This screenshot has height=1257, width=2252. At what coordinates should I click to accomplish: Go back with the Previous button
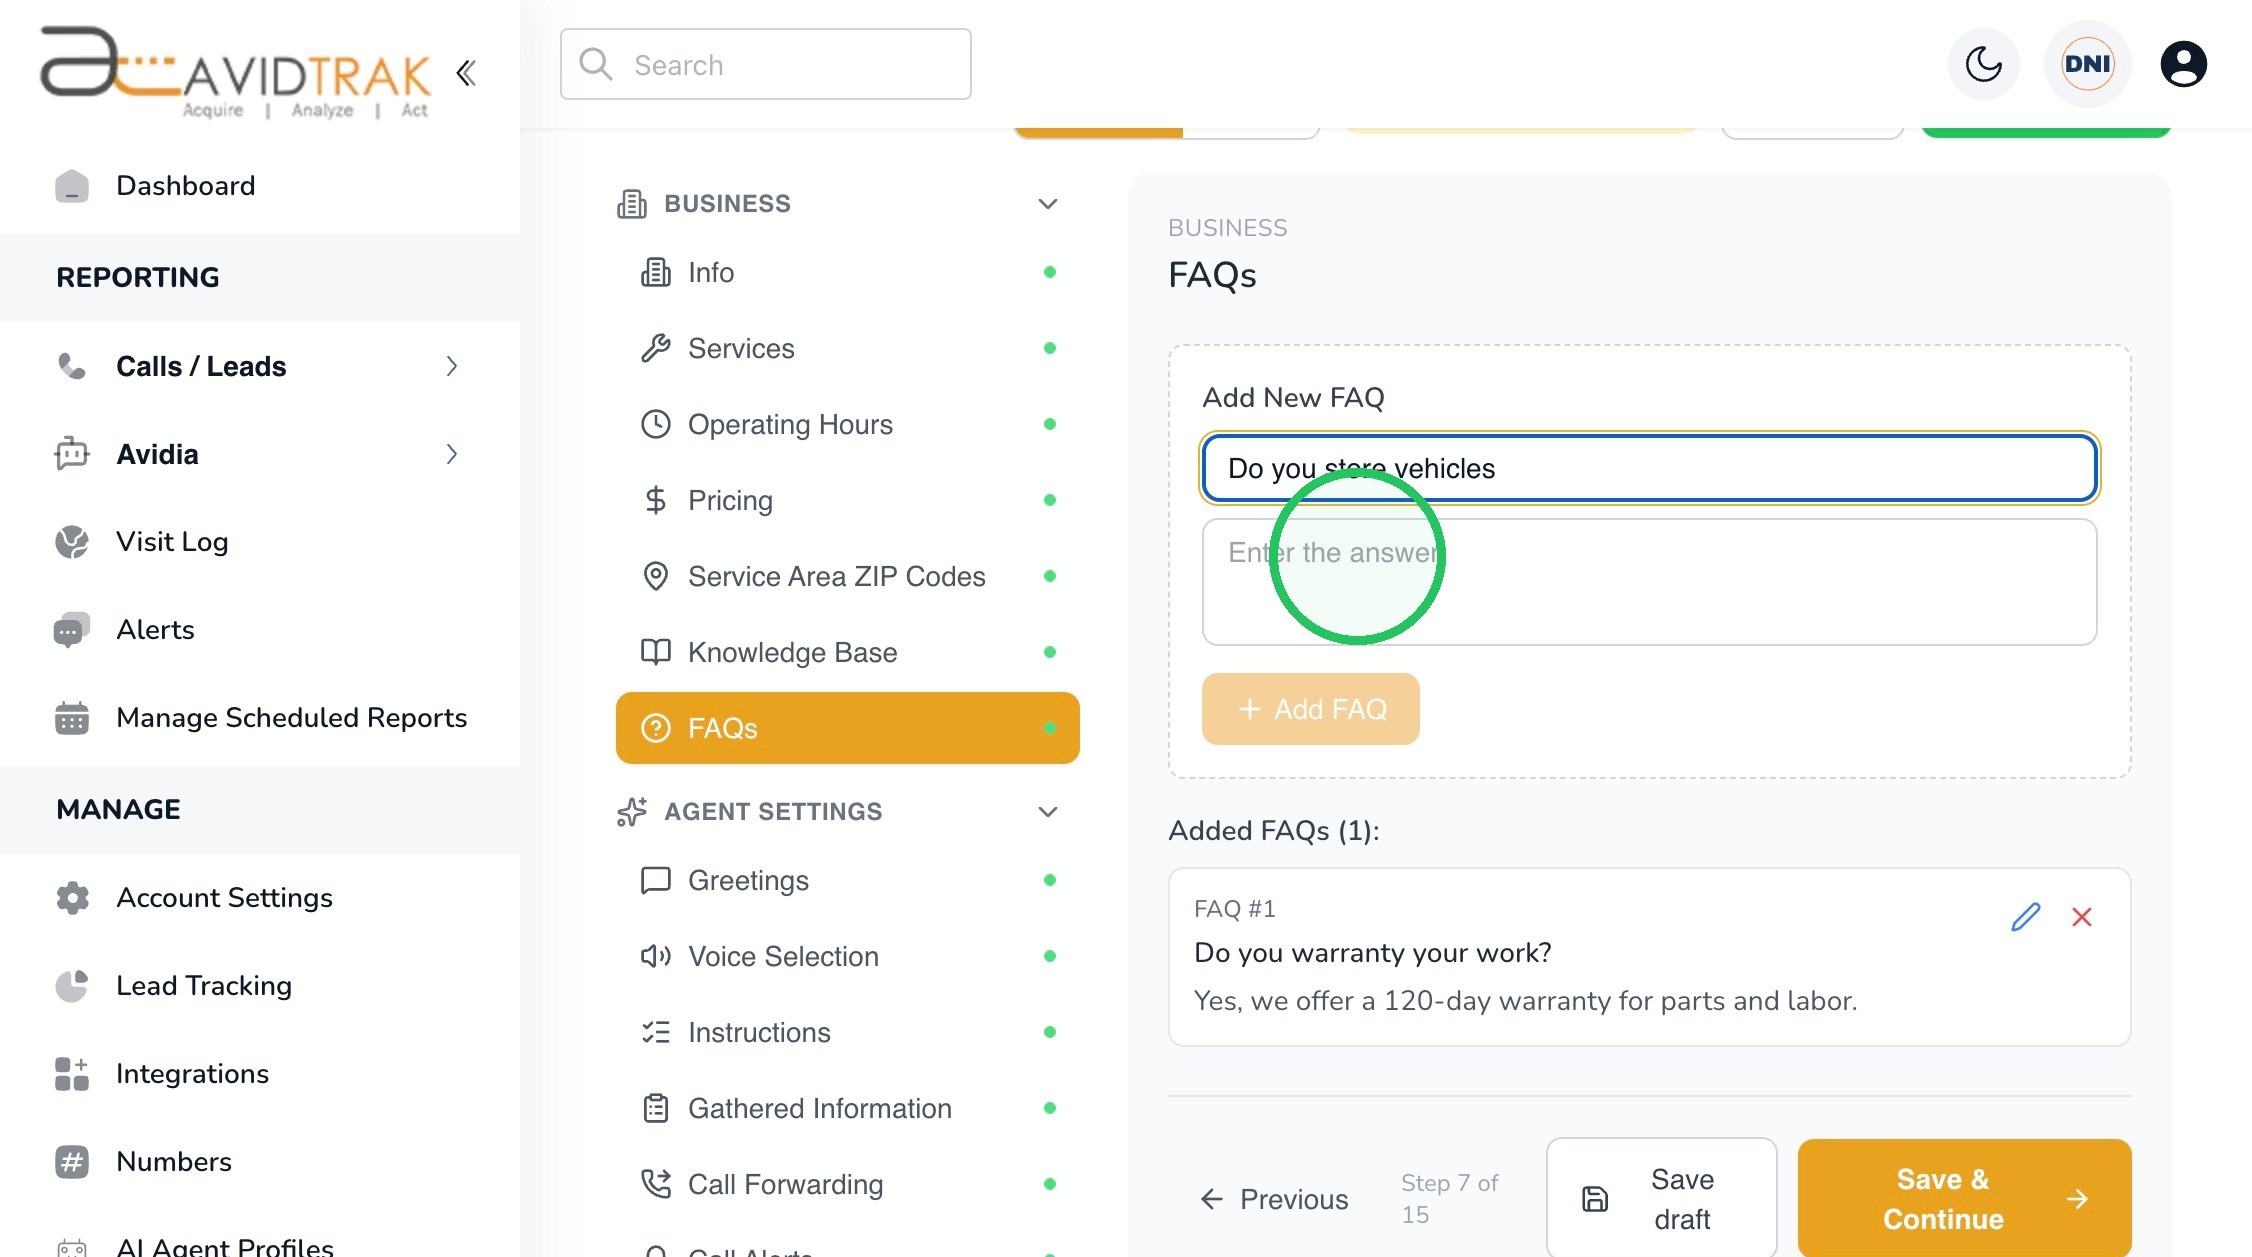(1274, 1199)
